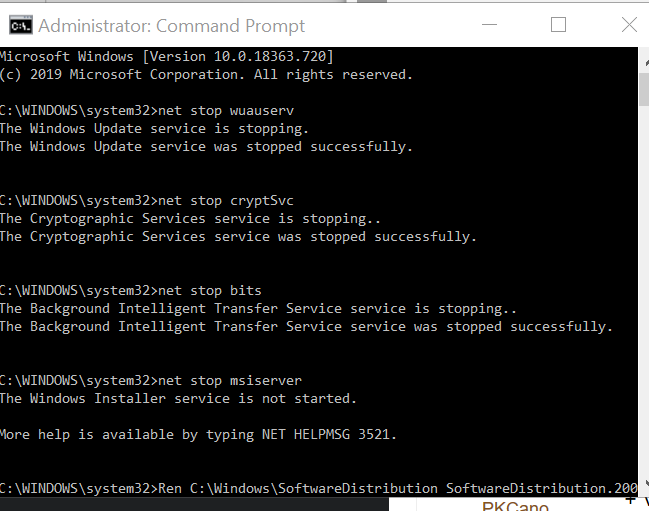Click the Ren SoftwareDistribution command line
The width and height of the screenshot is (649, 511).
(319, 488)
